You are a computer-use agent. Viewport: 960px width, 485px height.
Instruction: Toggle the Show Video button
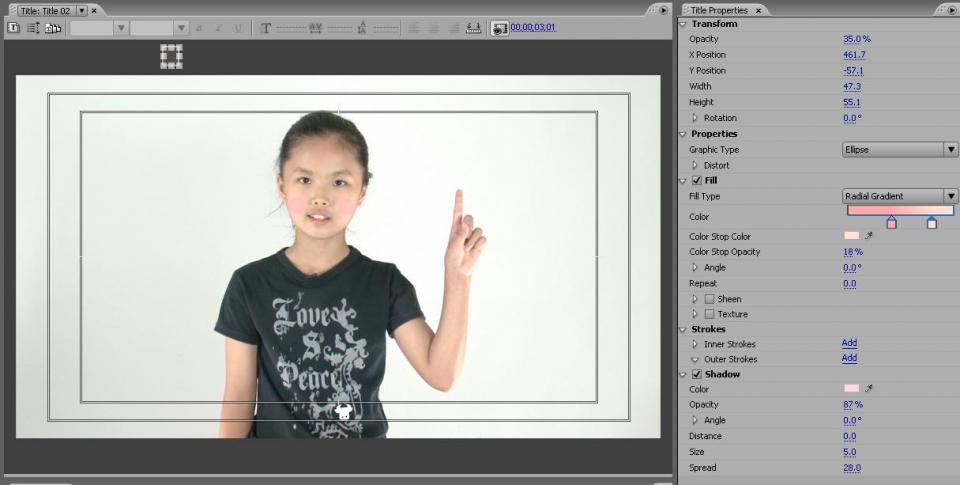(498, 28)
